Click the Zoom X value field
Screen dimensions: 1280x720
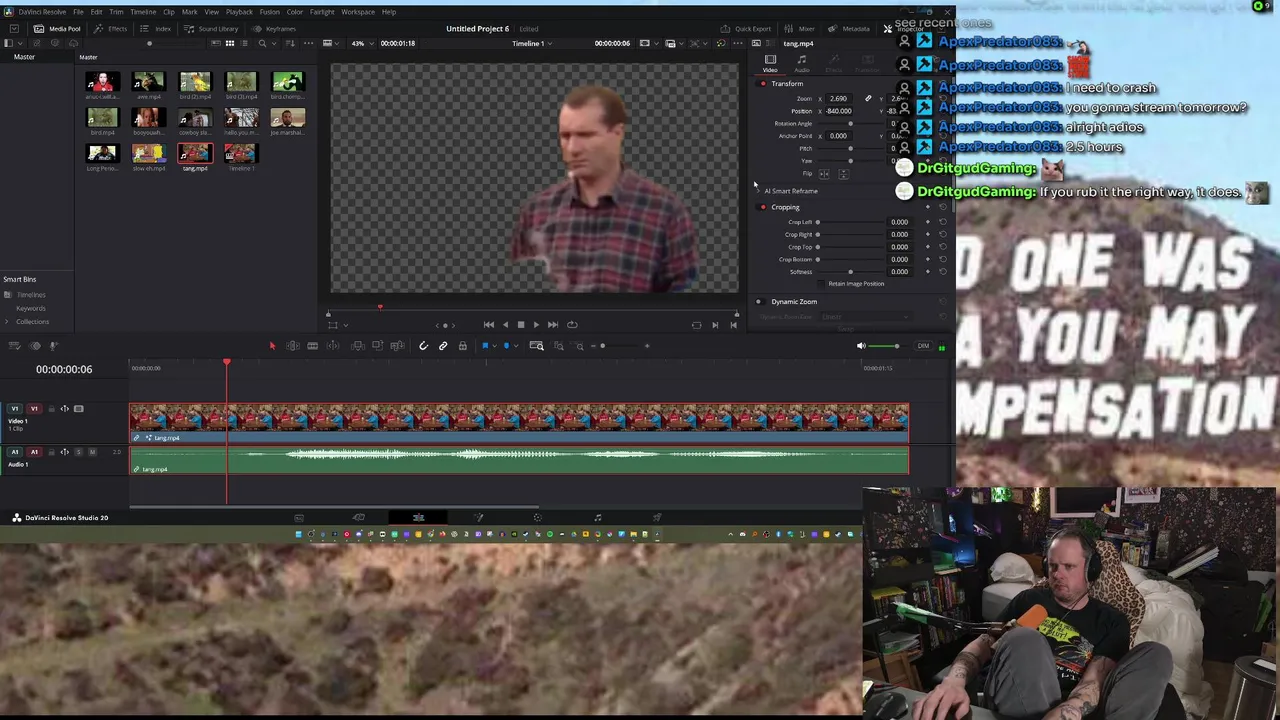pyautogui.click(x=839, y=99)
